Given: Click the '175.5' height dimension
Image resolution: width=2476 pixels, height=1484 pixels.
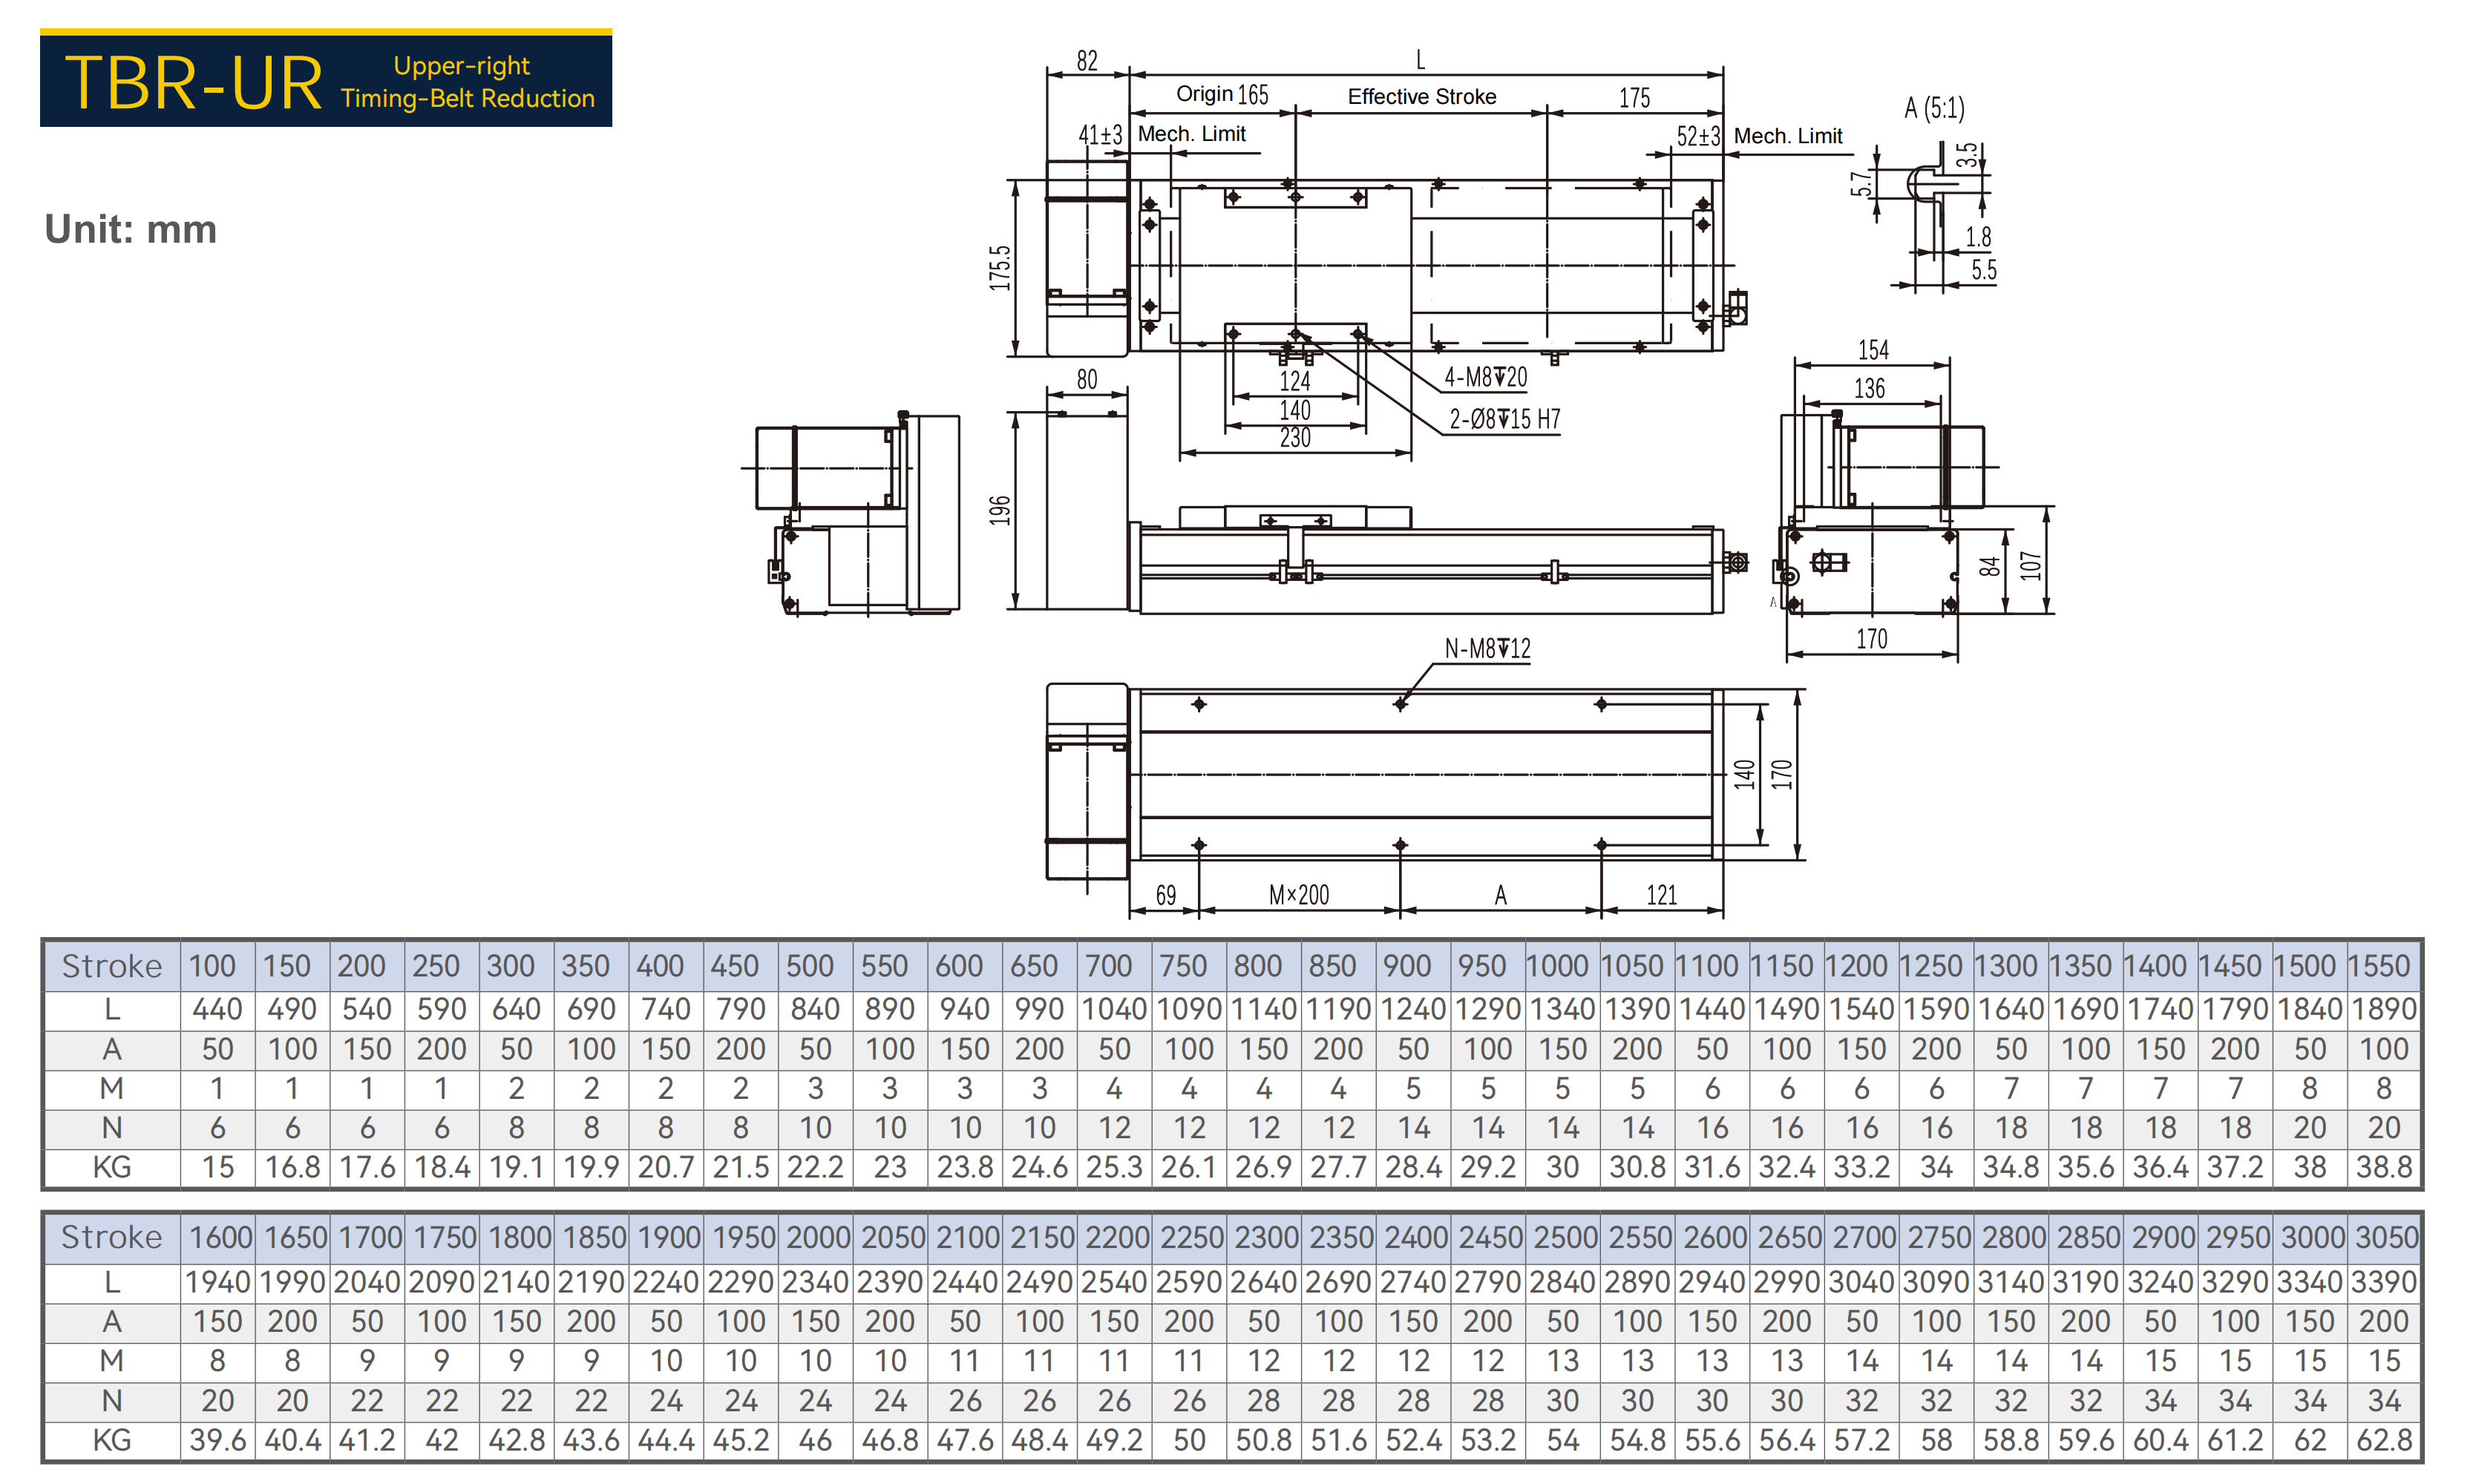Looking at the screenshot, I should pos(1000,268).
